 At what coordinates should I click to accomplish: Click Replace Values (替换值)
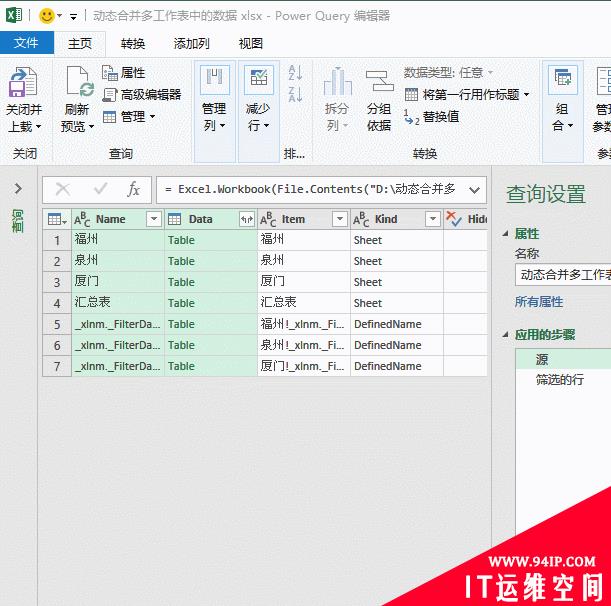coord(432,117)
